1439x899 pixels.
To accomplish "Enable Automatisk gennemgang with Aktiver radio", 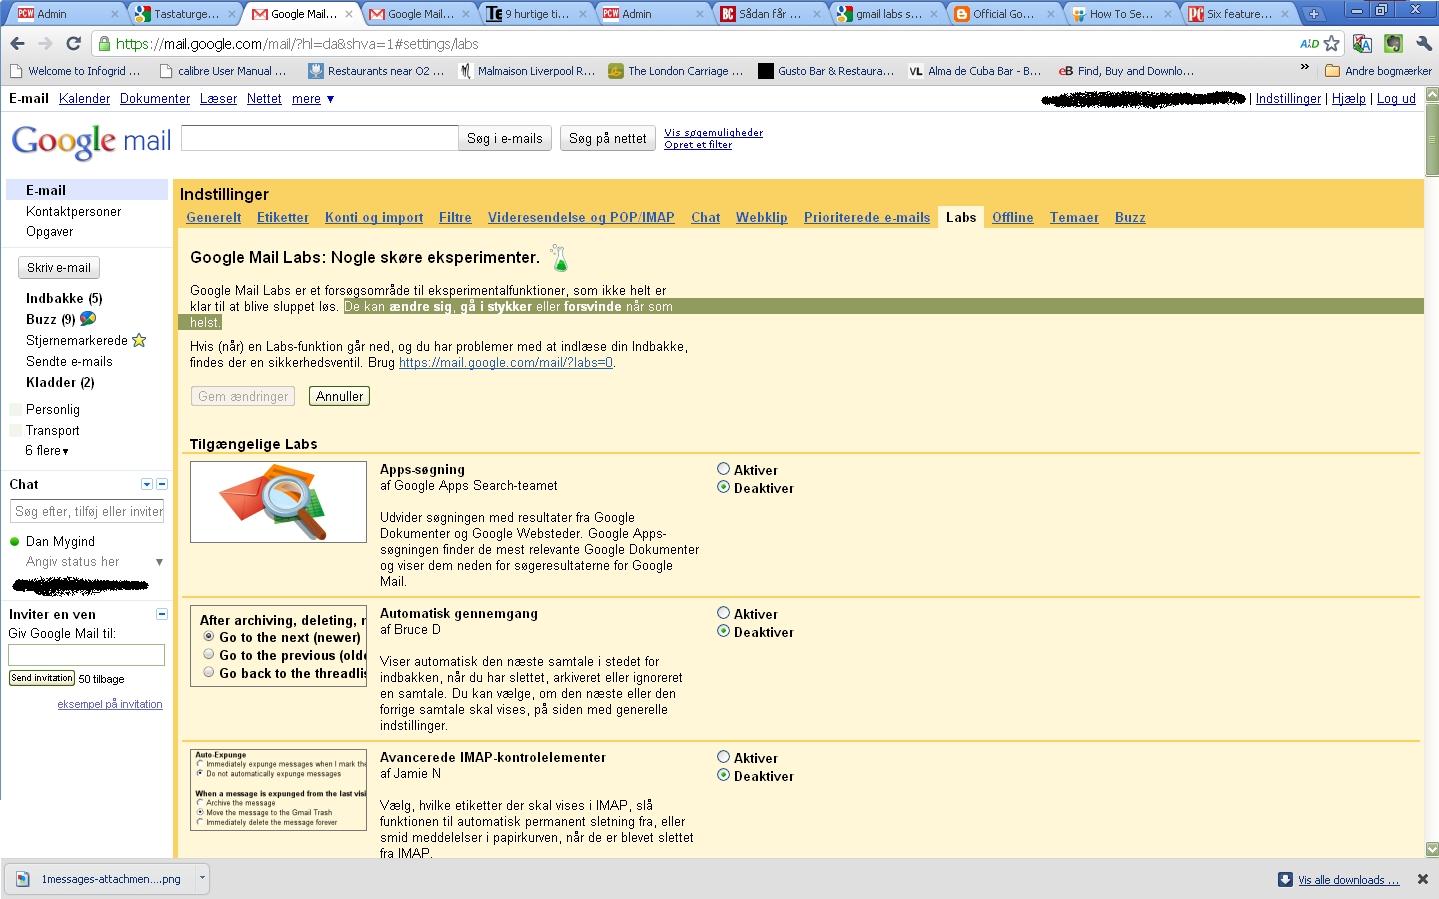I will coord(723,613).
